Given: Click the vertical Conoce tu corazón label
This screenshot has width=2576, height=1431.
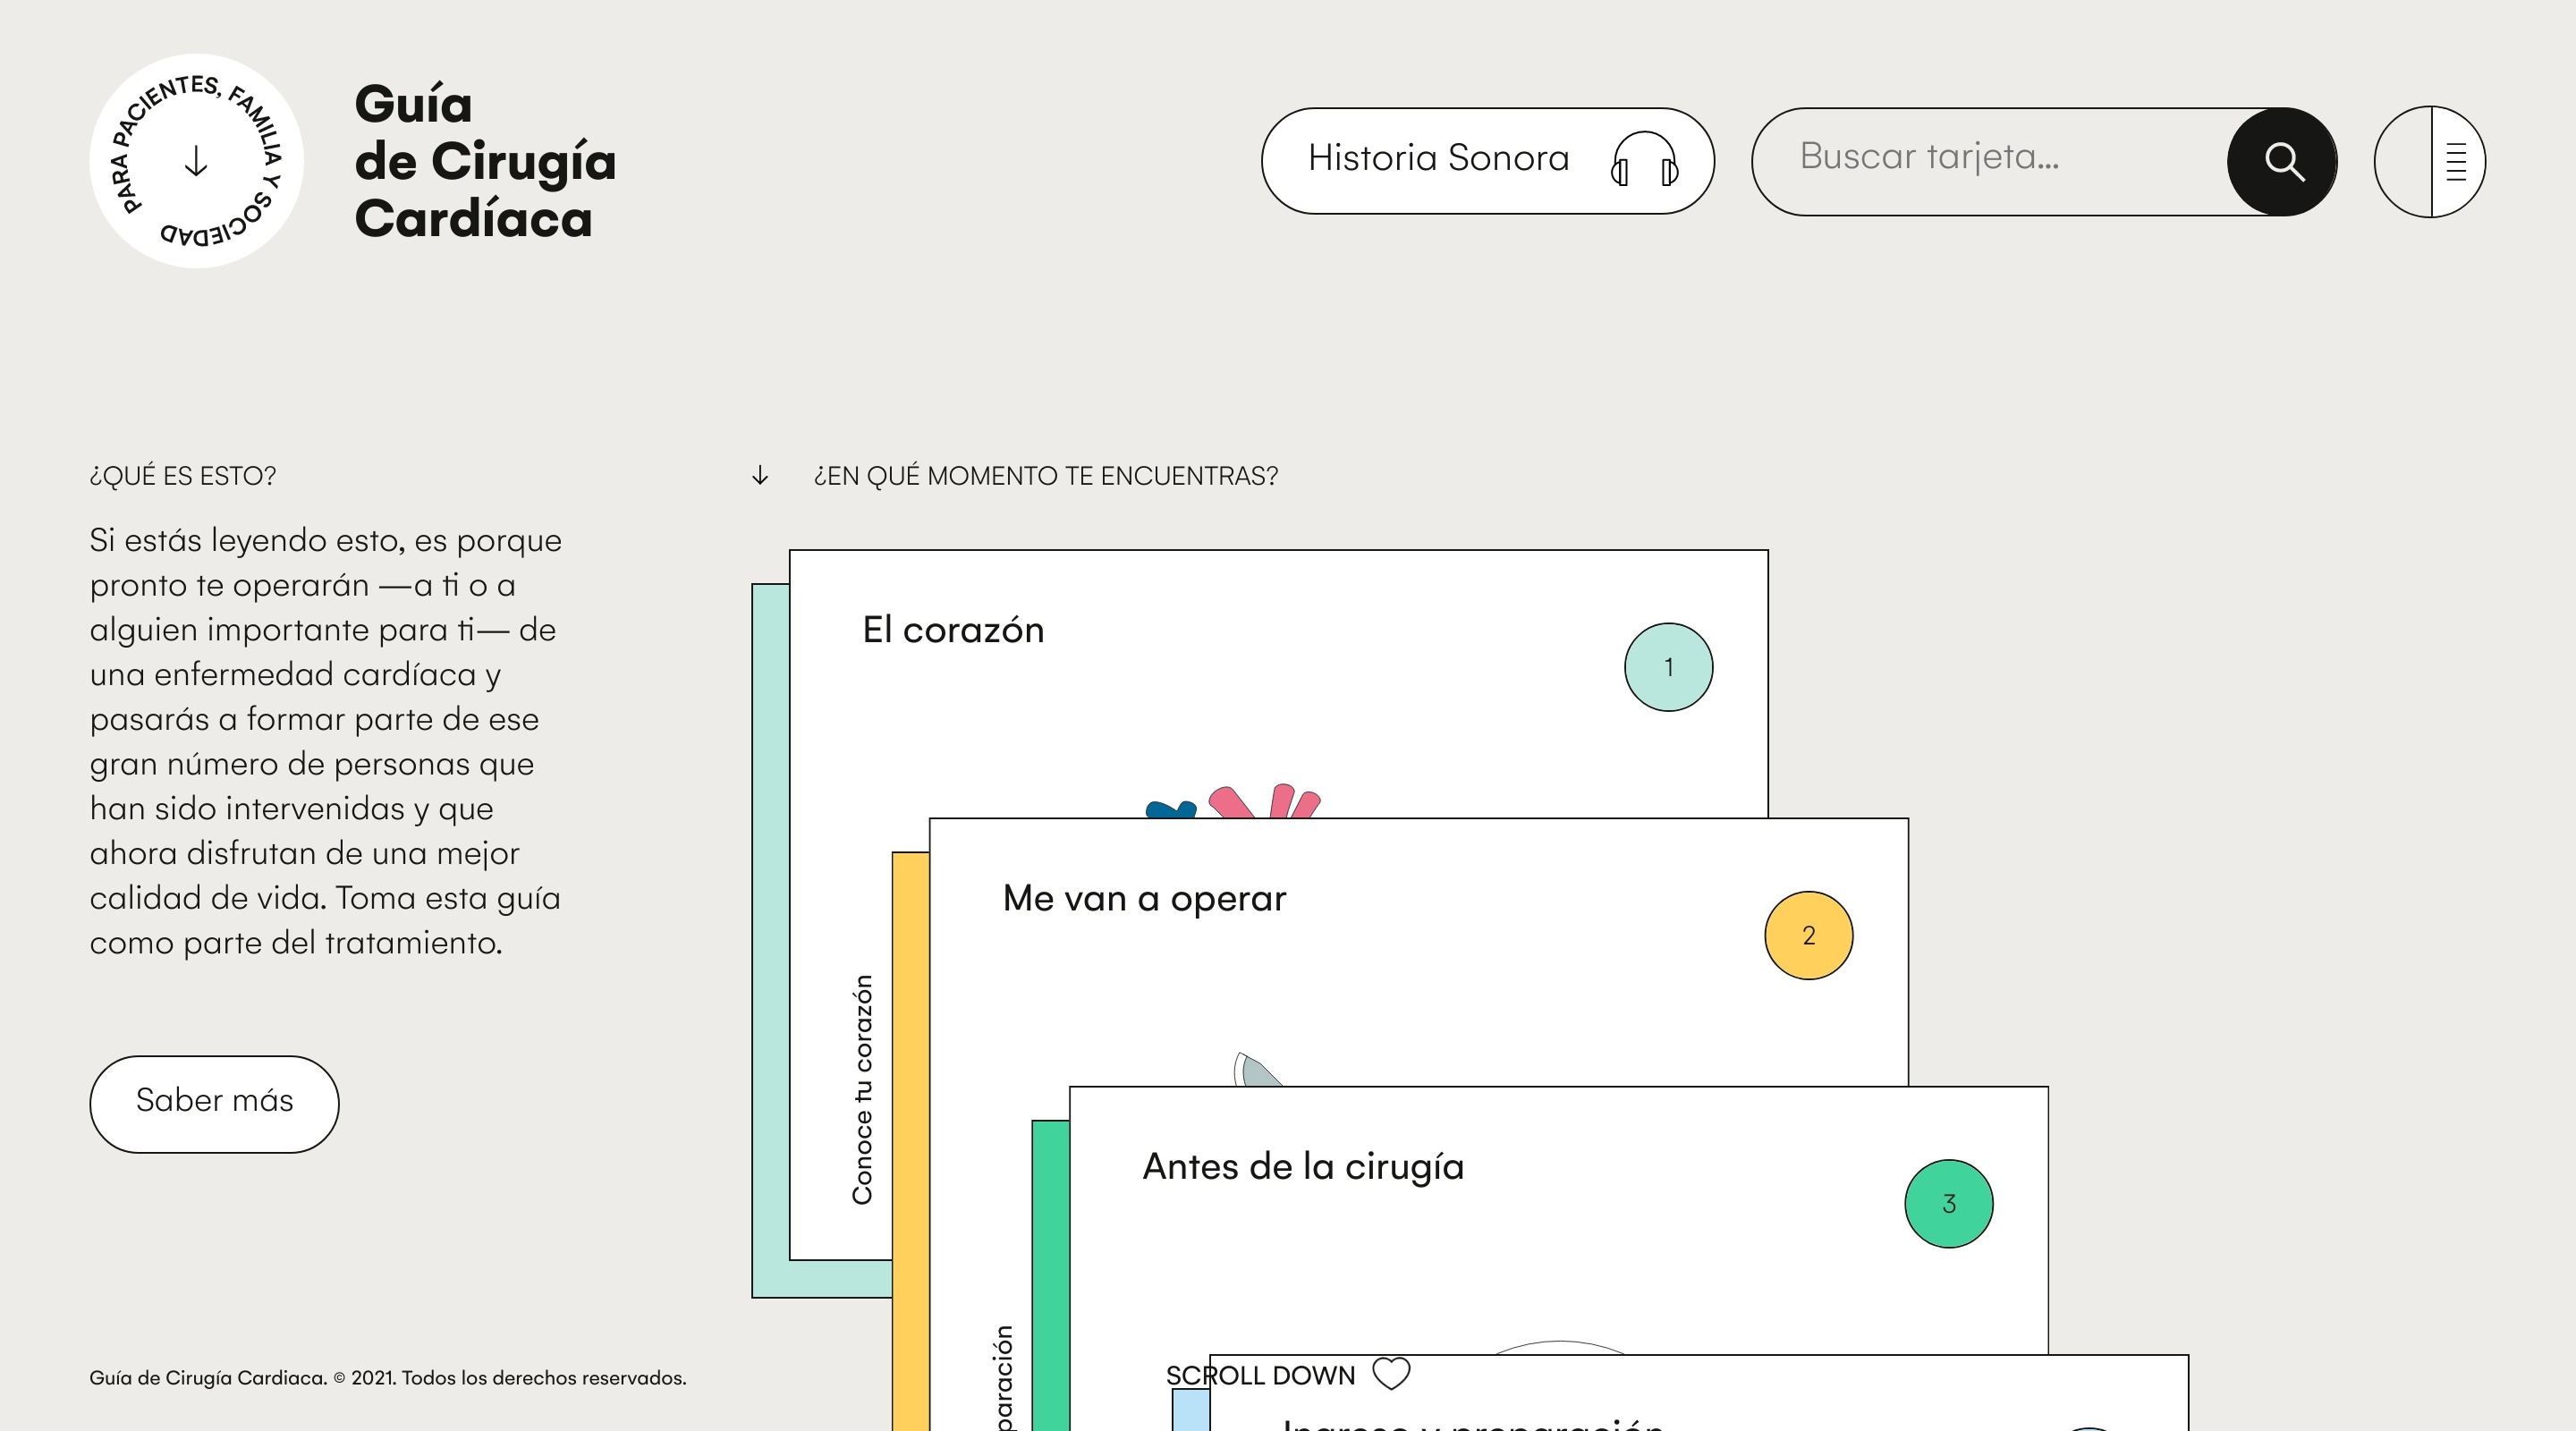Looking at the screenshot, I should (862, 1089).
